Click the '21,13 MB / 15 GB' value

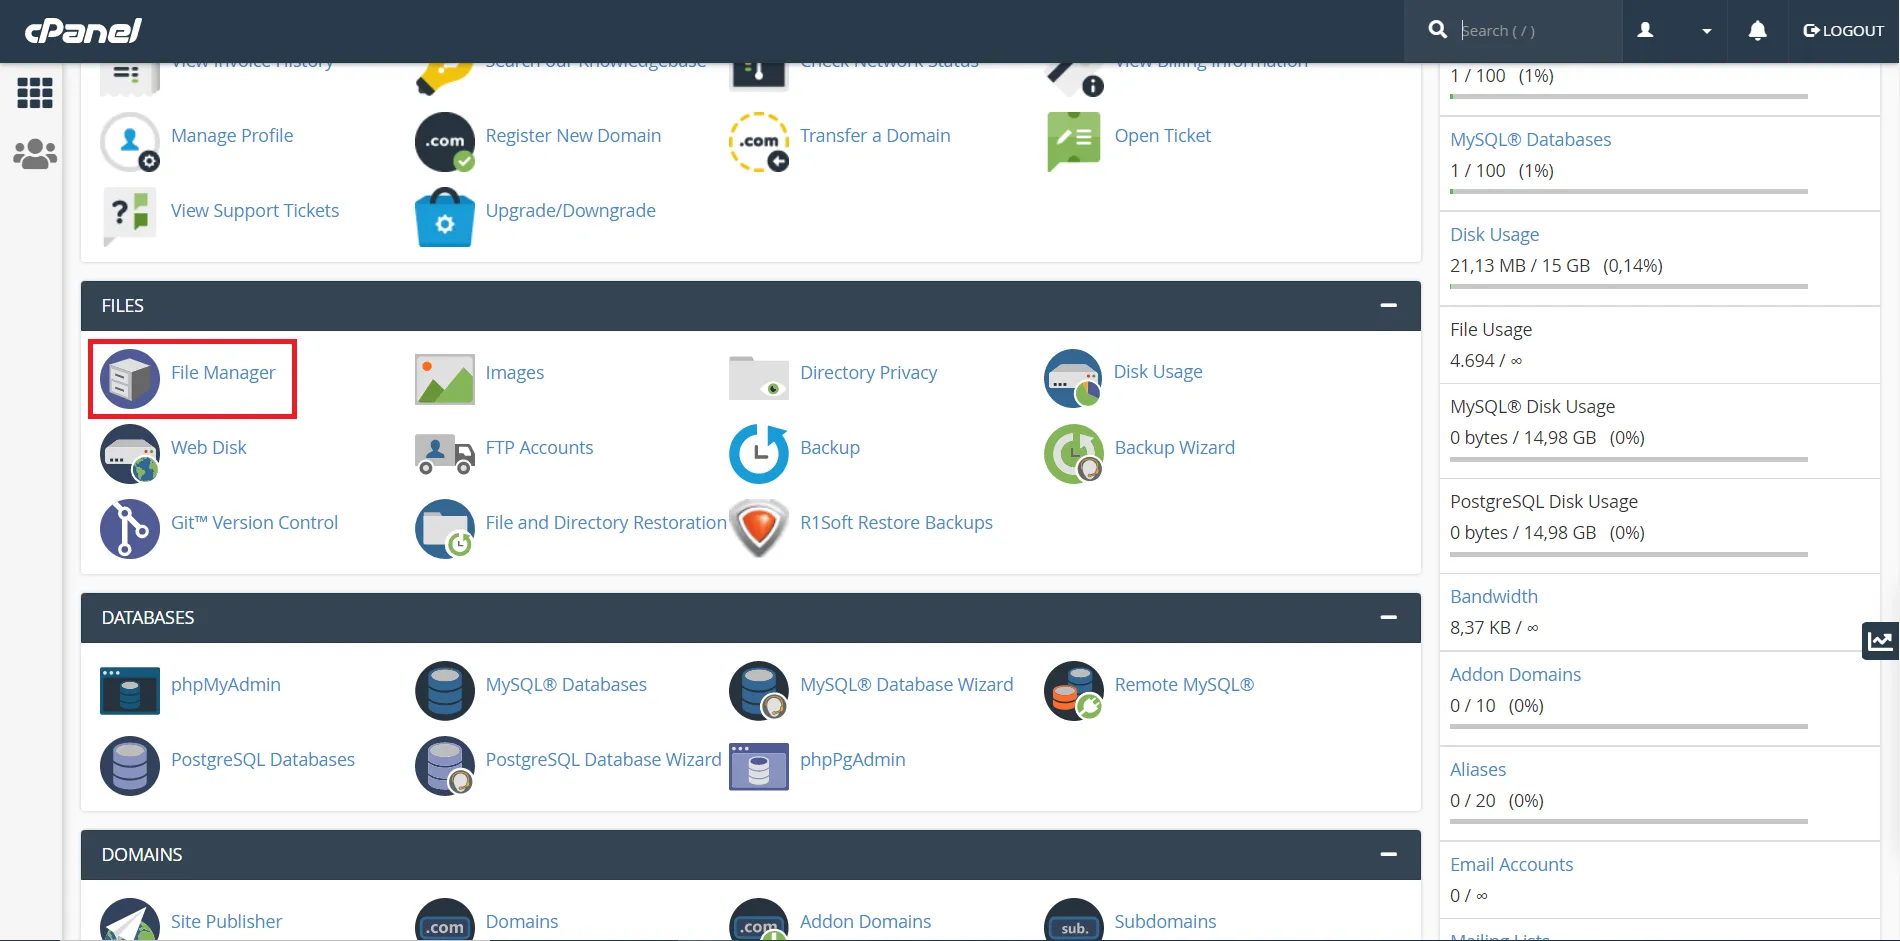(x=1520, y=265)
